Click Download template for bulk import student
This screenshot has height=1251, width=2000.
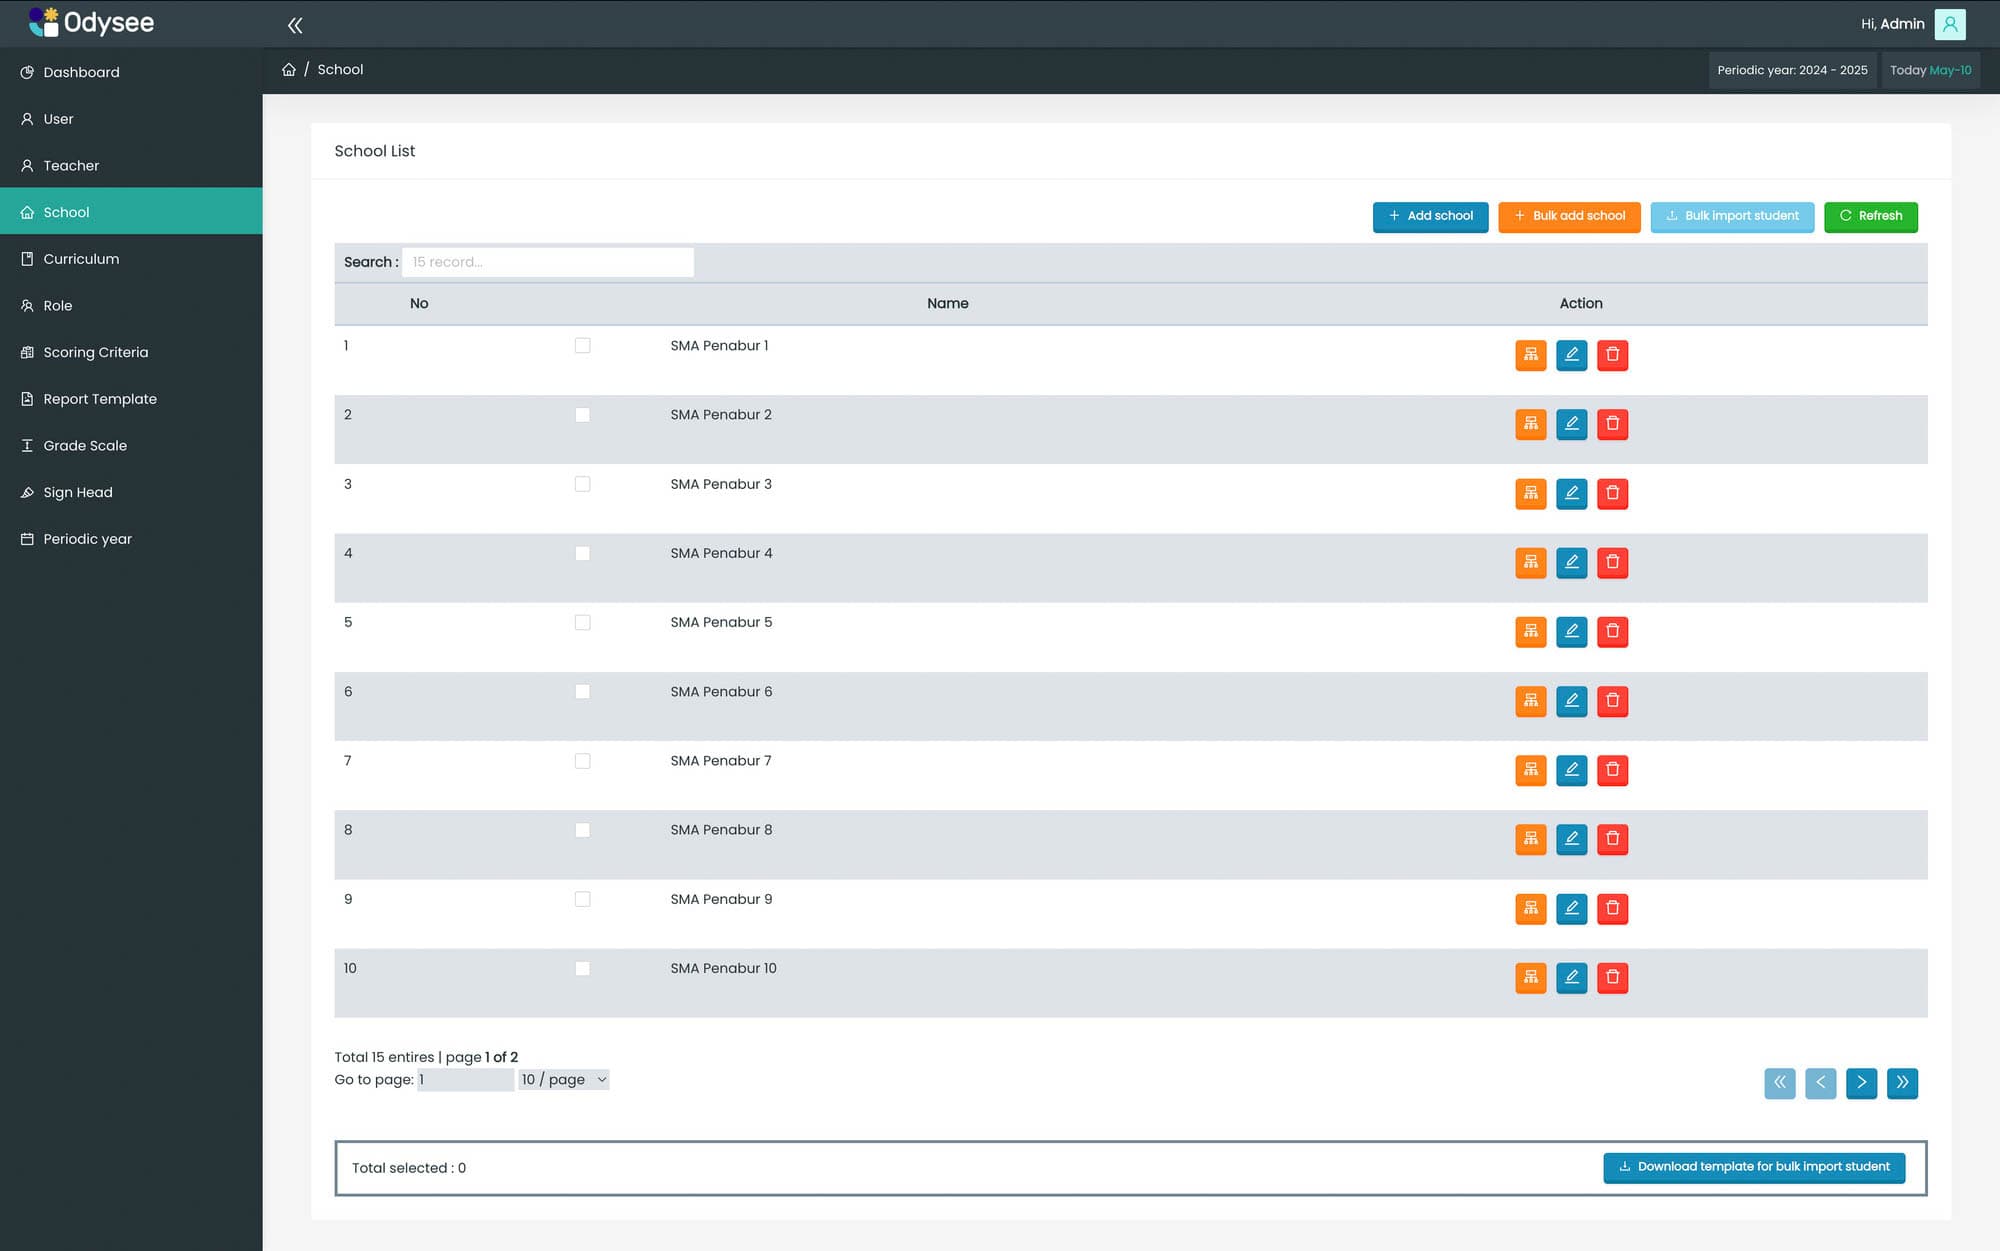[1754, 1167]
